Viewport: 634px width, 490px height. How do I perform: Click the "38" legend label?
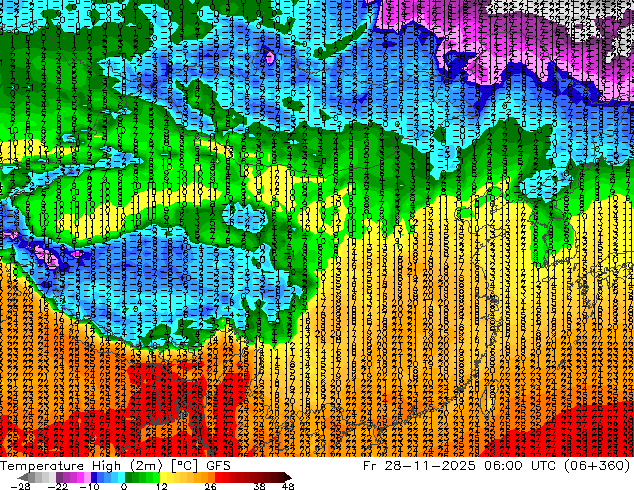coord(260,486)
